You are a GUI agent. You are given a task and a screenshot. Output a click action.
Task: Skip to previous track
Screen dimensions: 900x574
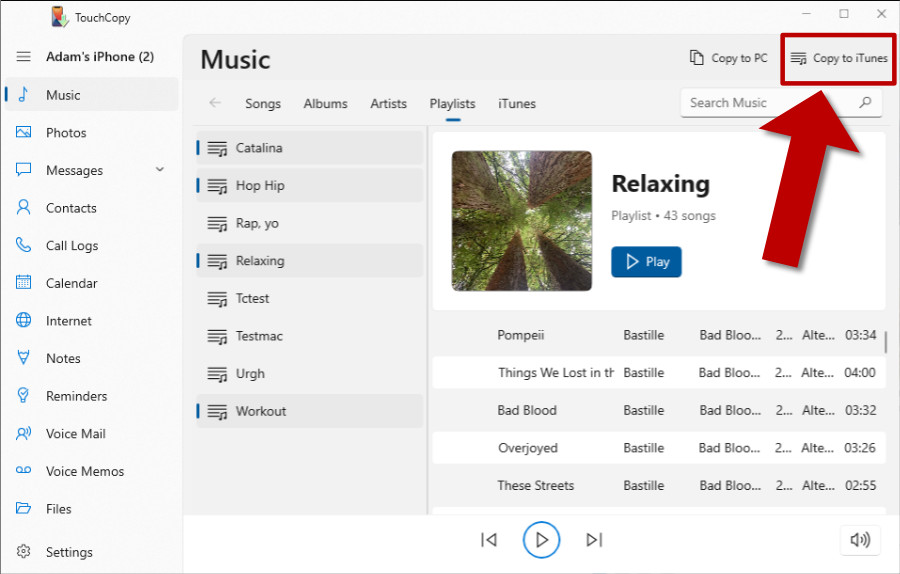489,540
